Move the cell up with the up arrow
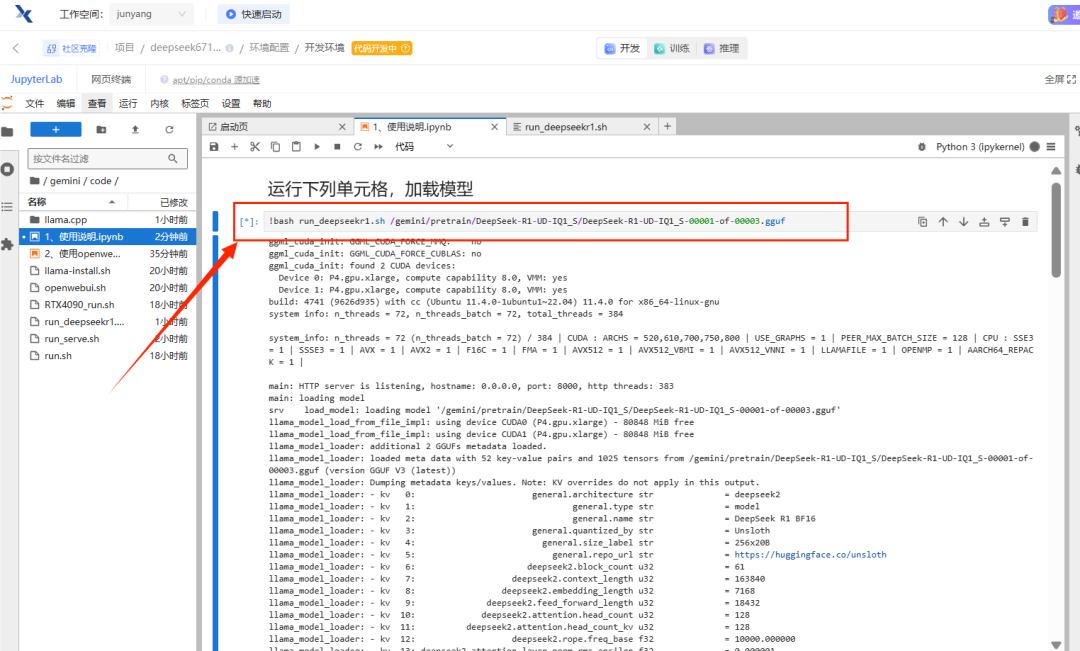The width and height of the screenshot is (1080, 651). 943,222
